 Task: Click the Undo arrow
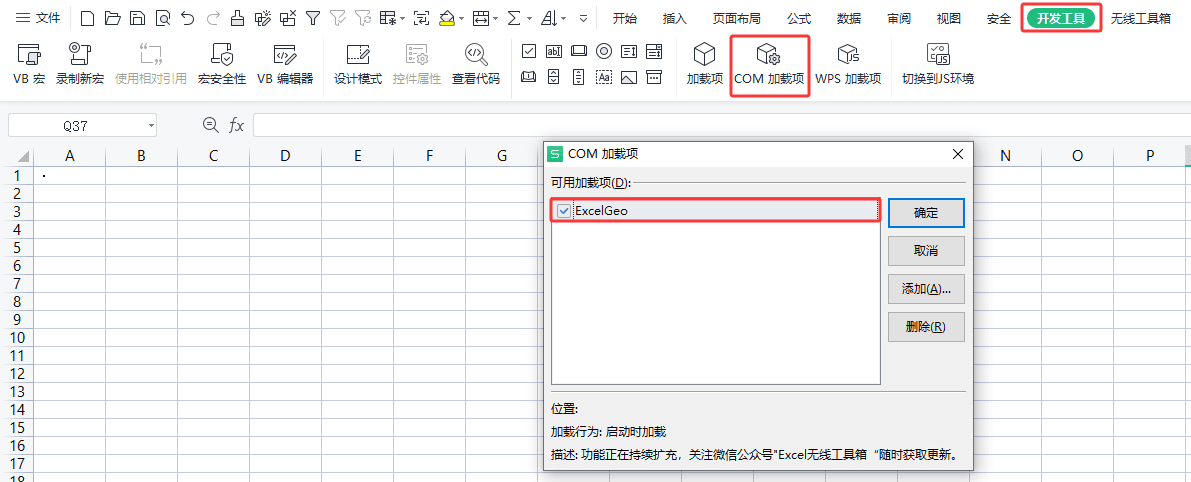coord(188,18)
